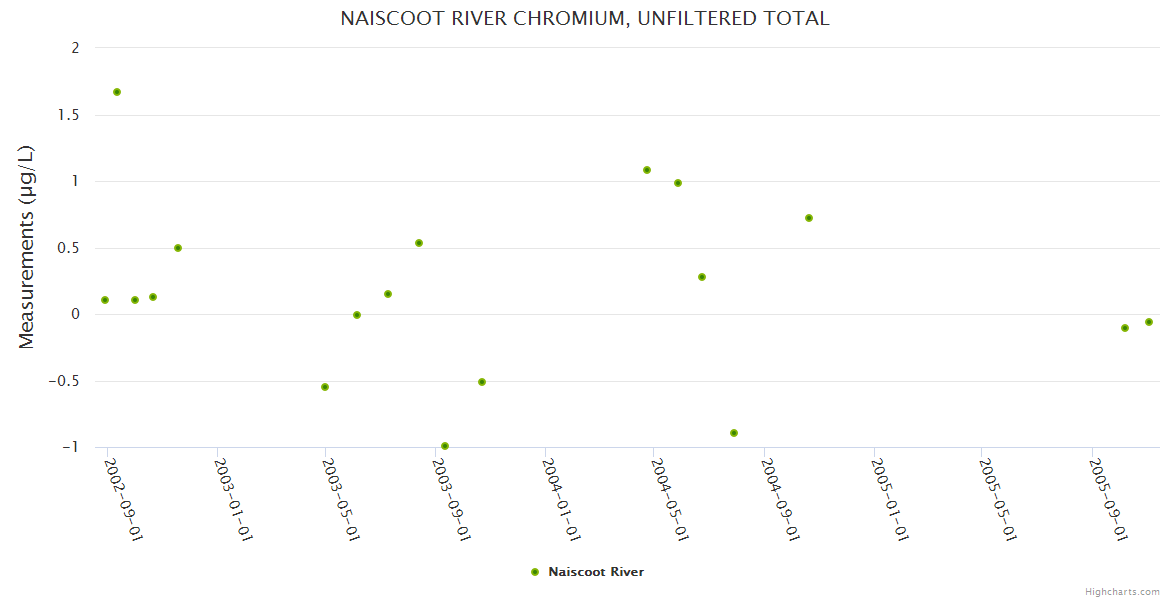Click the y-axis label '−0.5'
The width and height of the screenshot is (1170, 600).
(64, 381)
